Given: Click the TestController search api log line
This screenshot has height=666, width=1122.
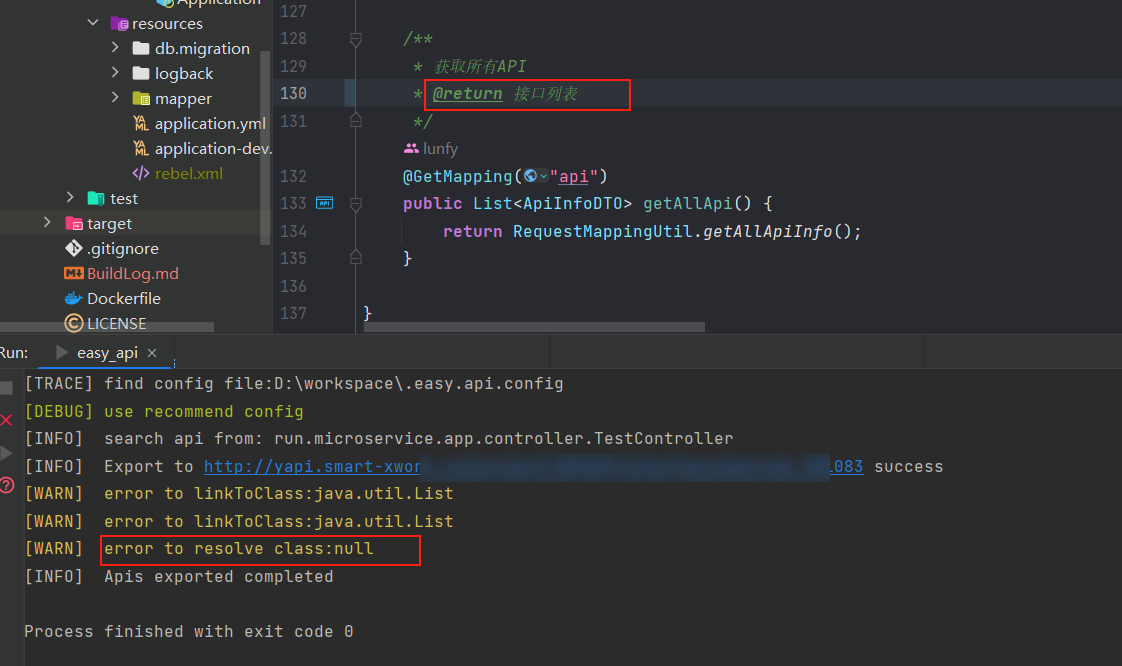Looking at the screenshot, I should pos(419,439).
